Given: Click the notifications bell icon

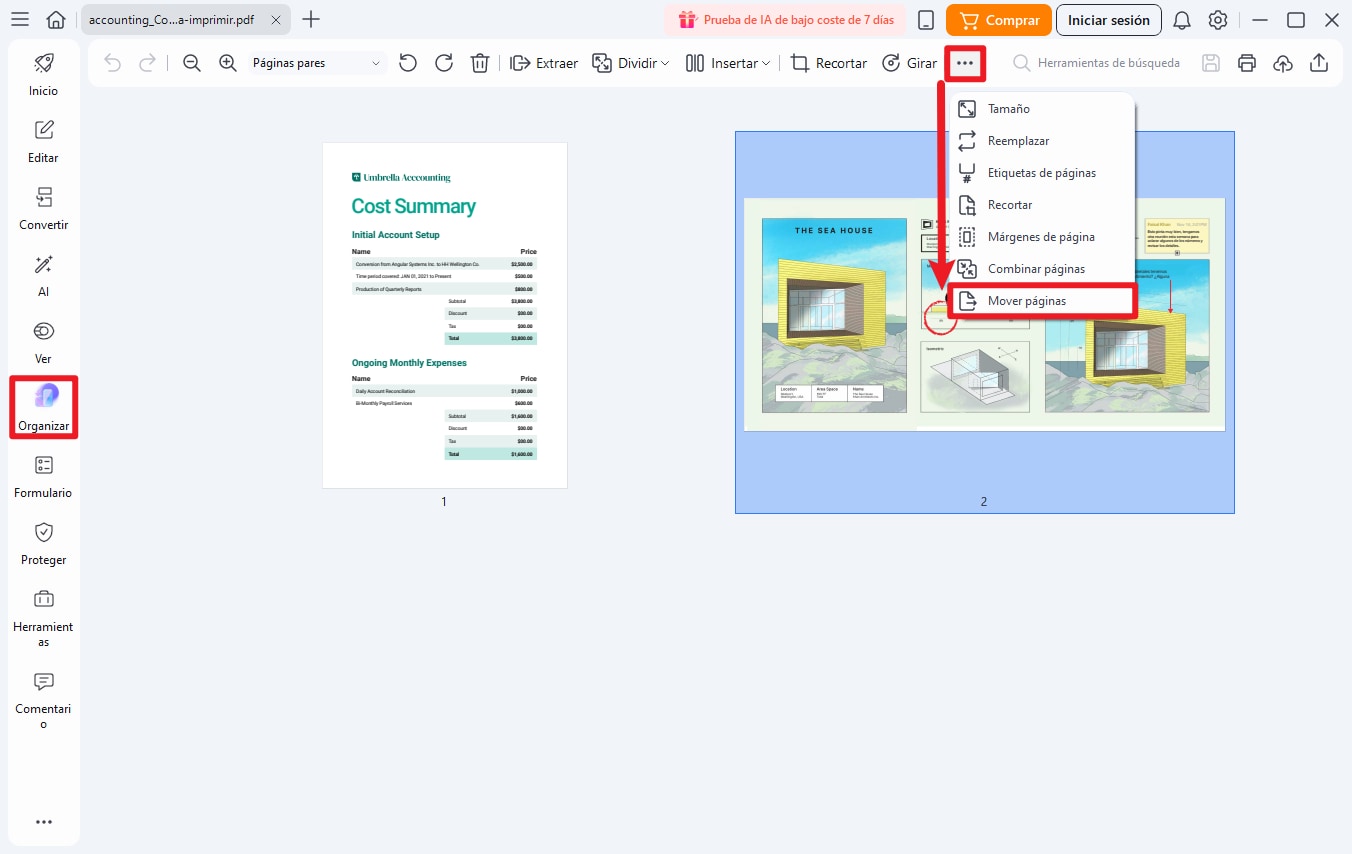Looking at the screenshot, I should tap(1181, 20).
